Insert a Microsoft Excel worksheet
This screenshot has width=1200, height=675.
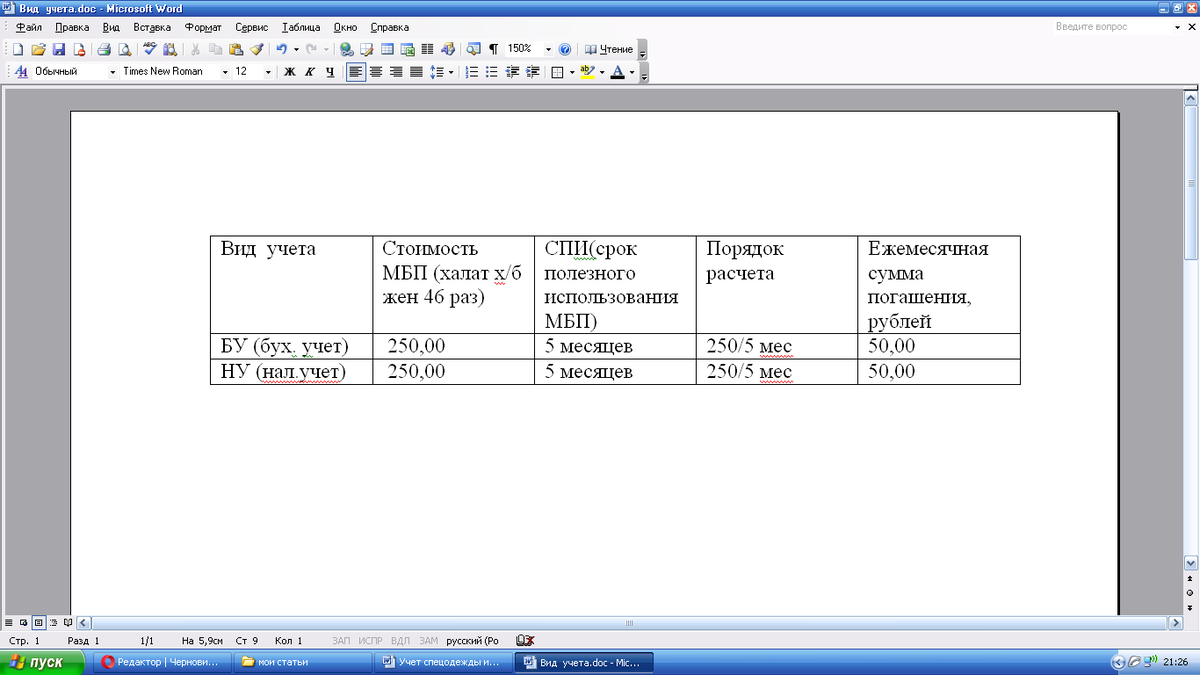point(408,49)
